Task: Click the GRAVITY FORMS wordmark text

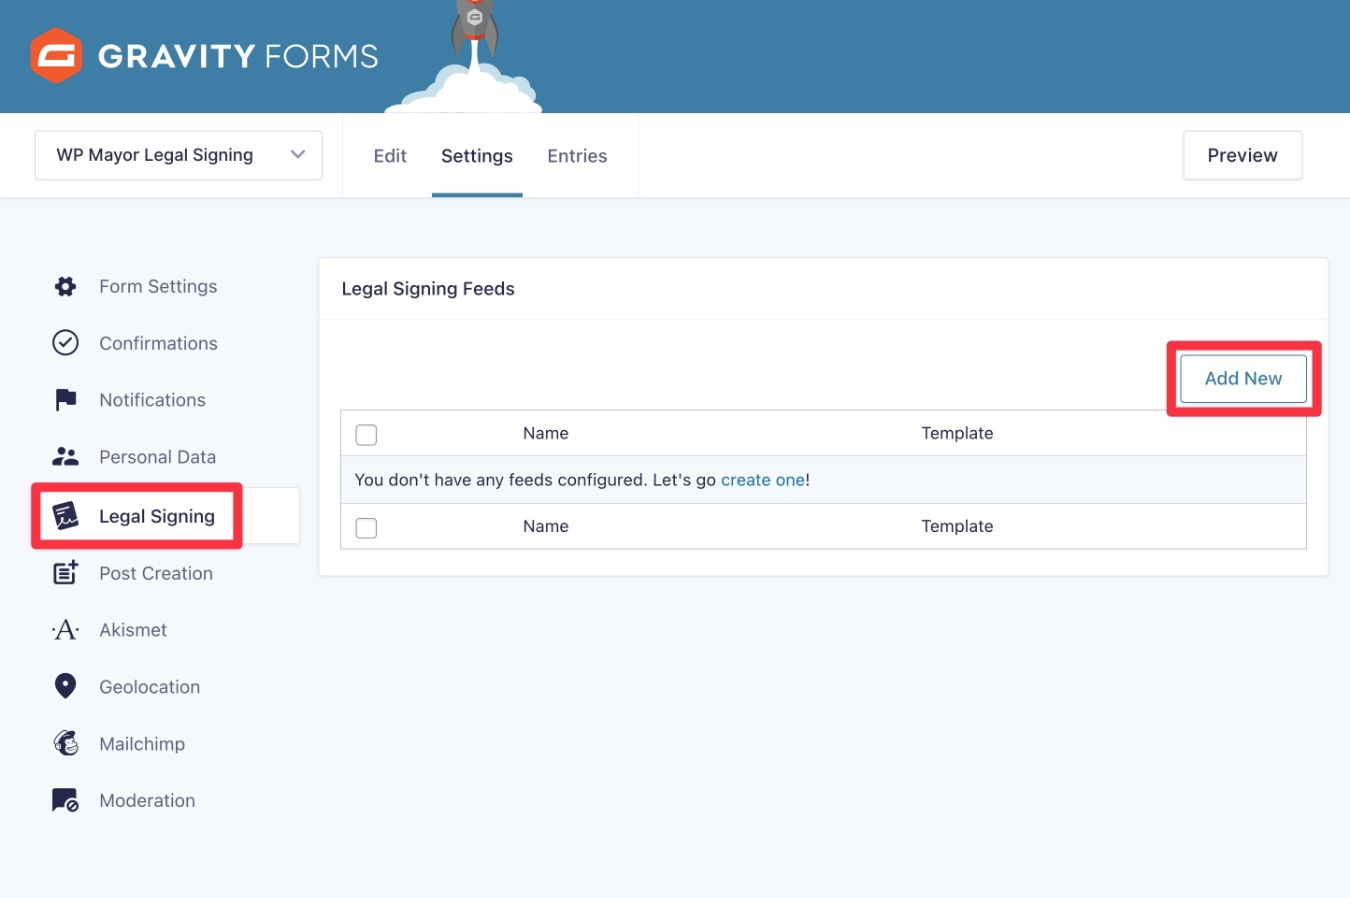Action: click(x=238, y=56)
